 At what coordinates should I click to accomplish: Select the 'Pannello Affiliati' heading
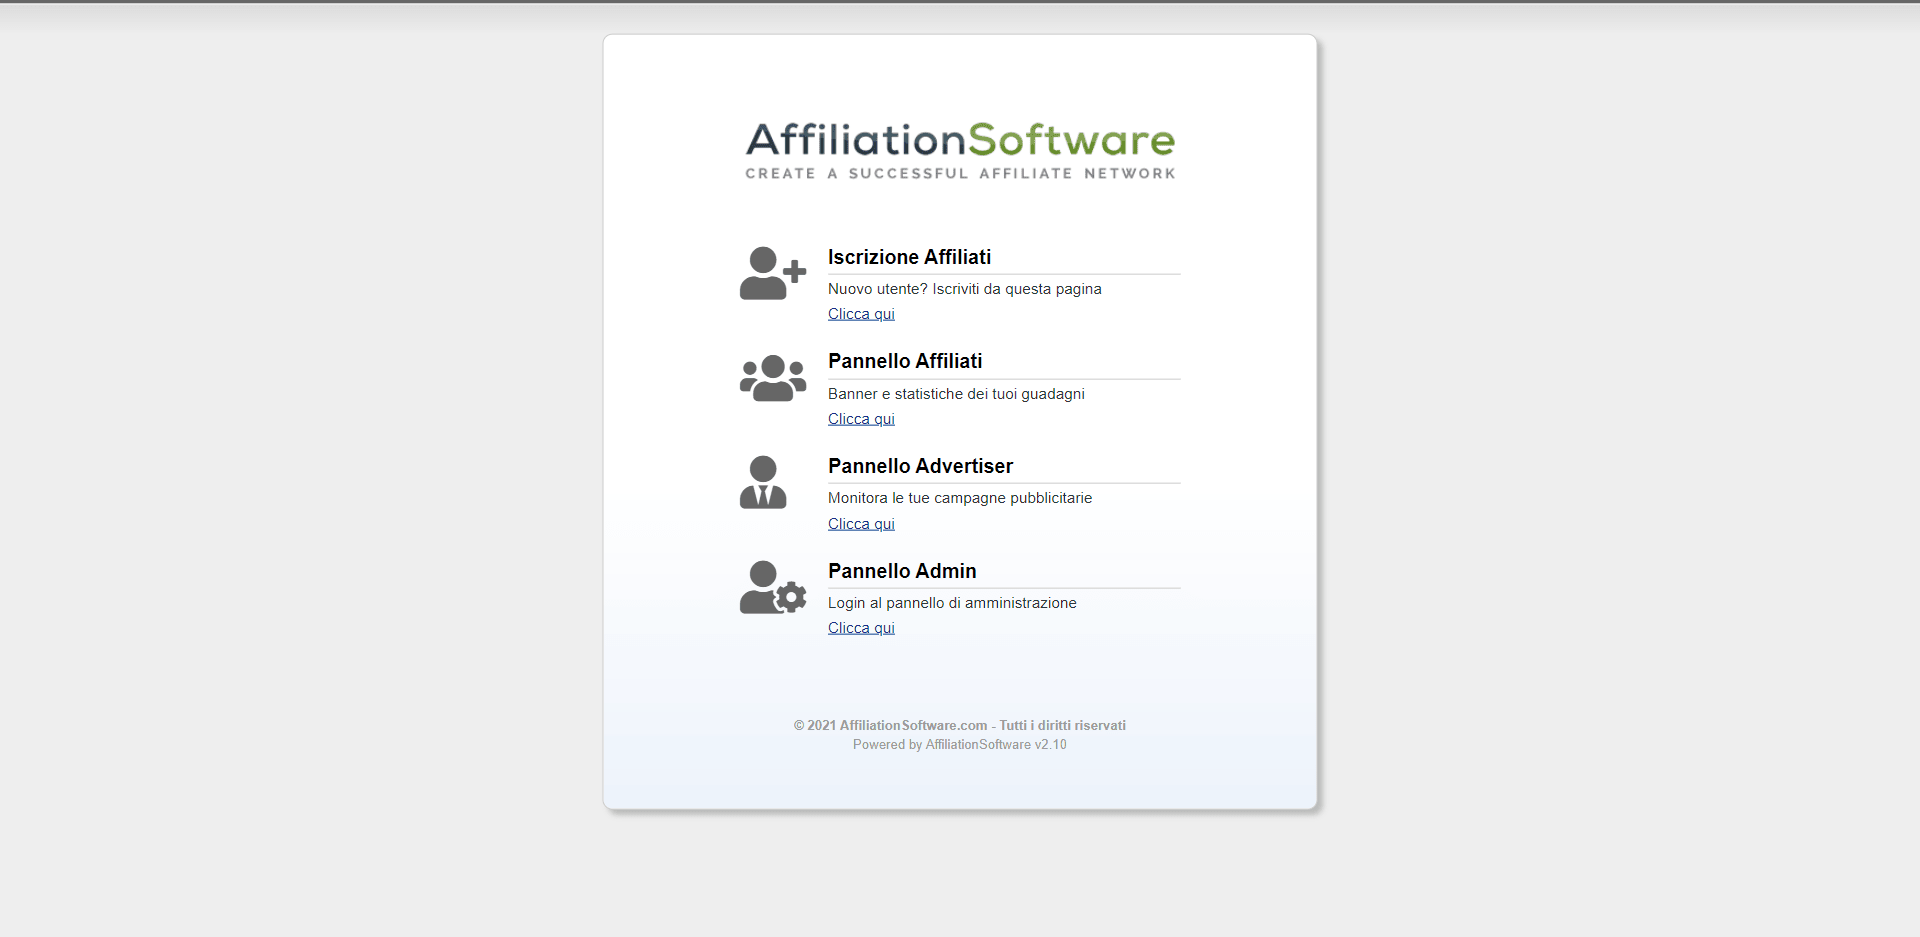click(x=905, y=361)
